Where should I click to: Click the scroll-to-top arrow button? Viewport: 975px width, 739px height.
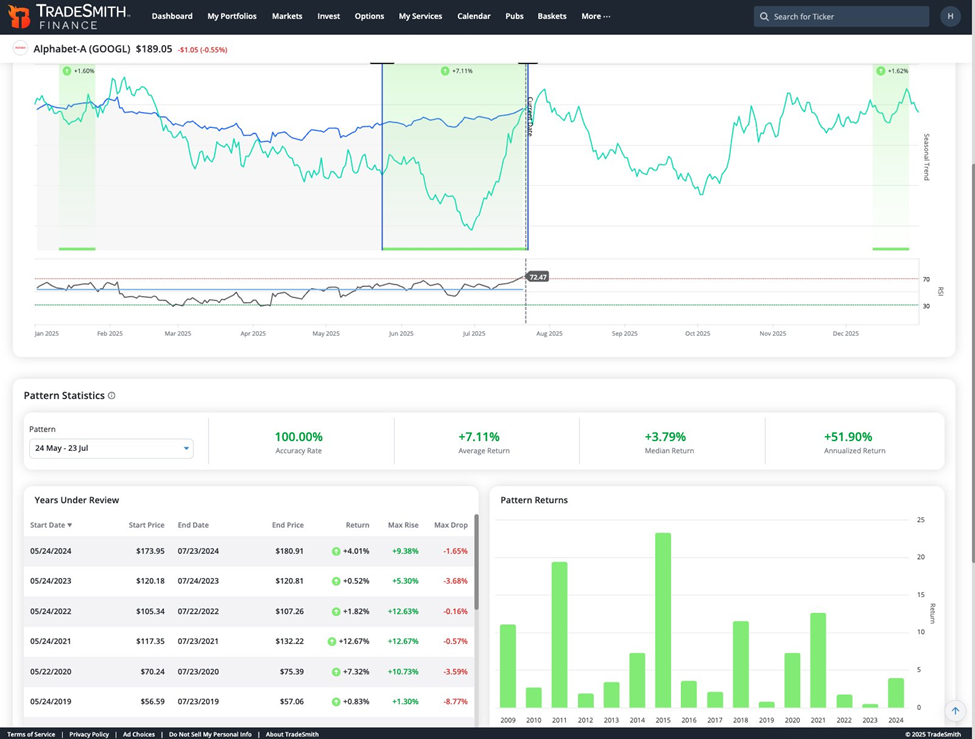[x=954, y=711]
